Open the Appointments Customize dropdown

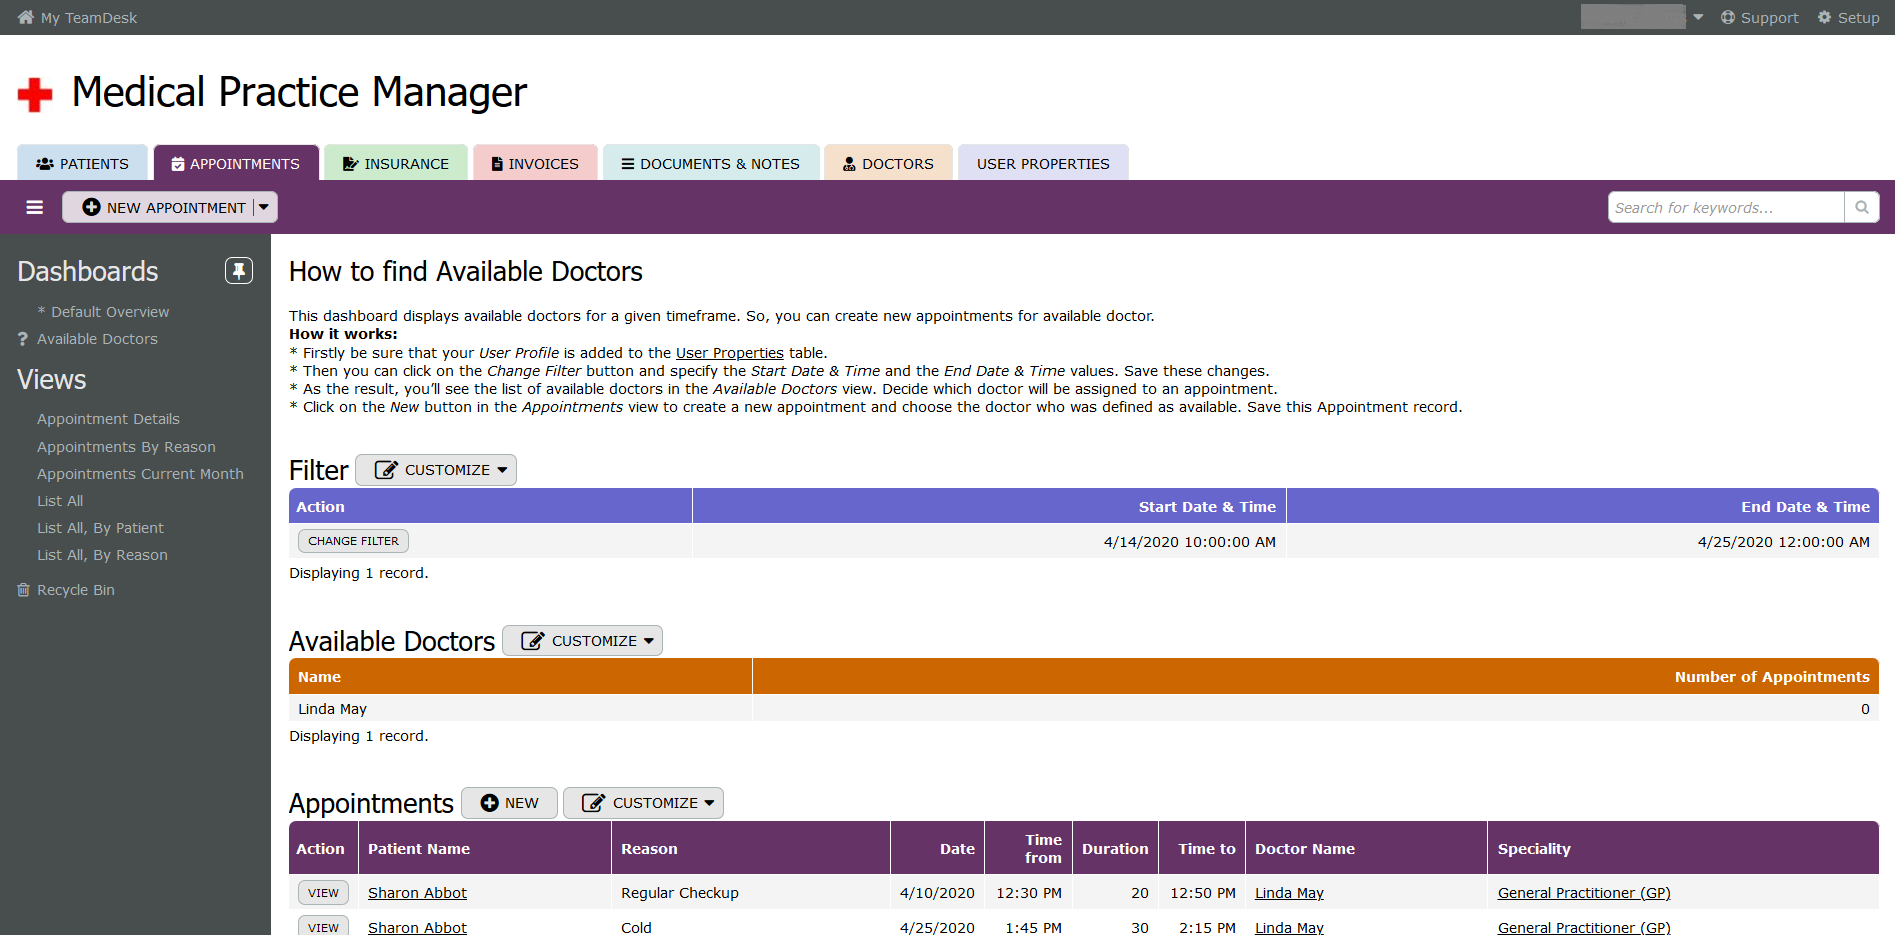pyautogui.click(x=643, y=803)
